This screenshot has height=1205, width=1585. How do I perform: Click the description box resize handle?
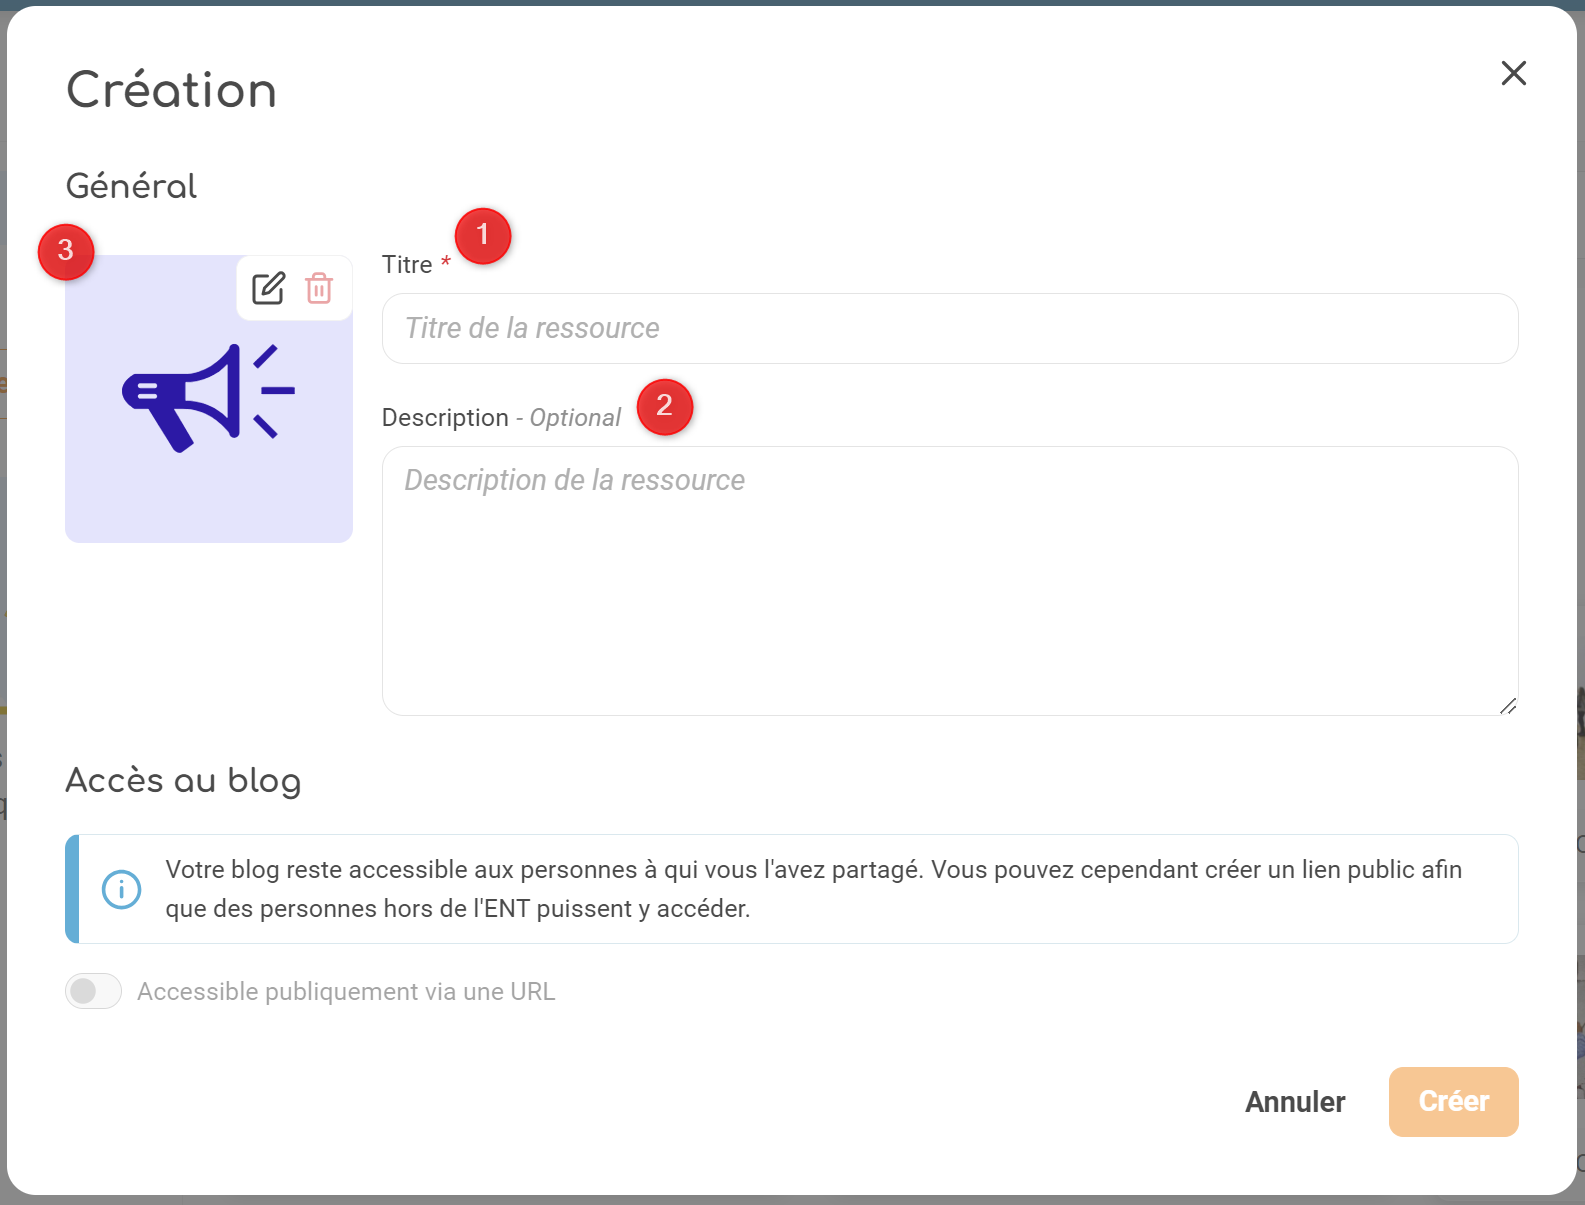tap(1508, 706)
